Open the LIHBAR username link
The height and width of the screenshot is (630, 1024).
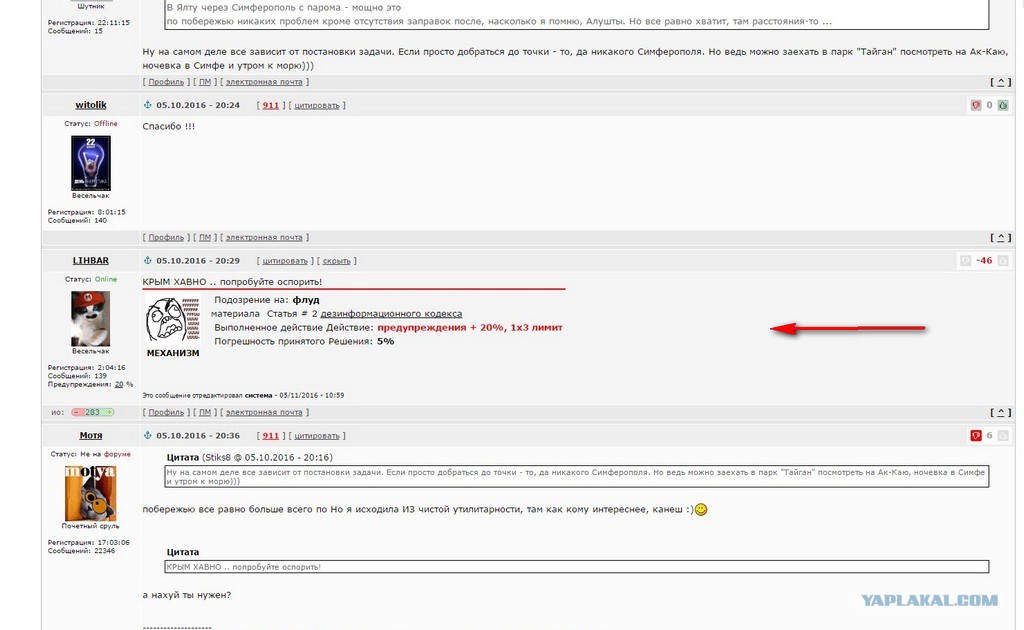pos(91,260)
